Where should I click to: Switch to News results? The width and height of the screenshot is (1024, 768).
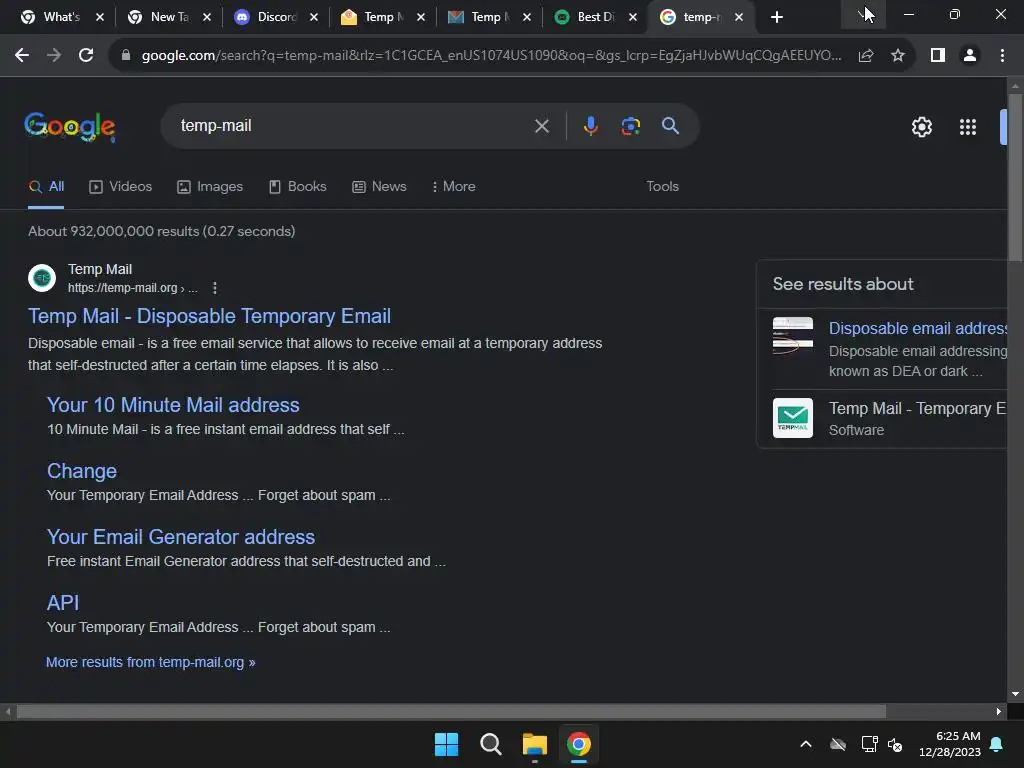point(379,187)
